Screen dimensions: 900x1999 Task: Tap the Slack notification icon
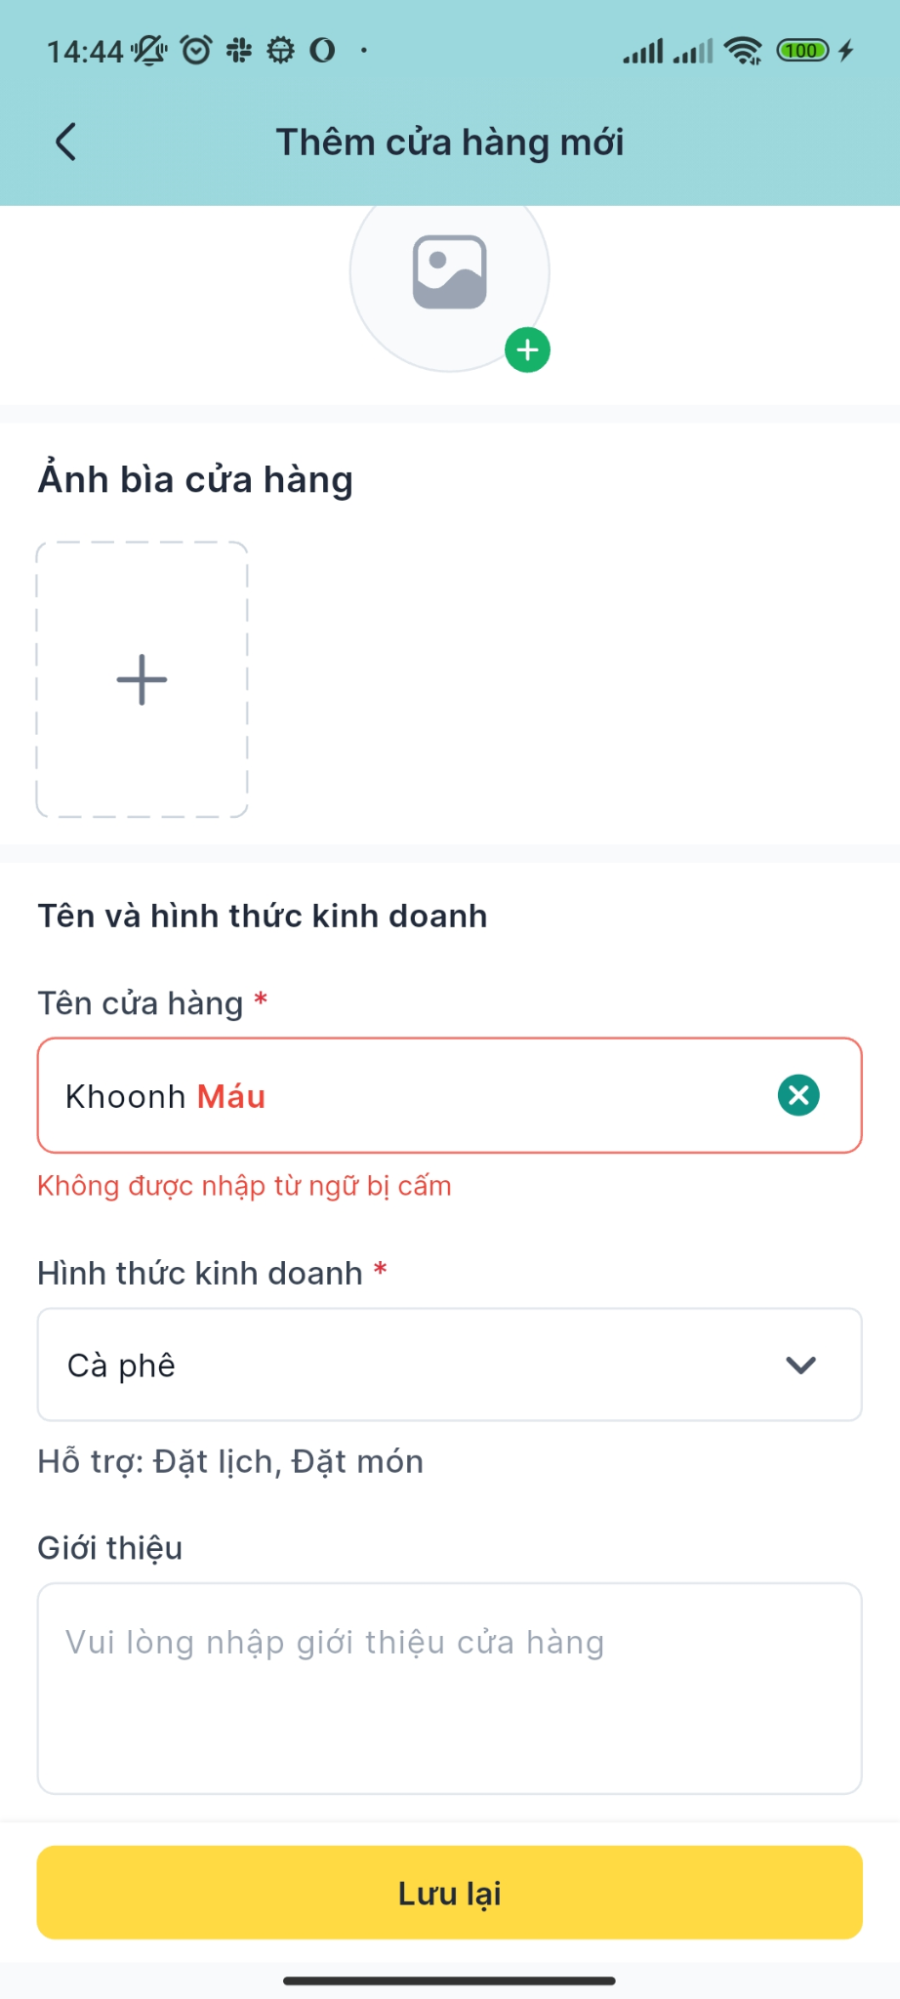click(239, 50)
